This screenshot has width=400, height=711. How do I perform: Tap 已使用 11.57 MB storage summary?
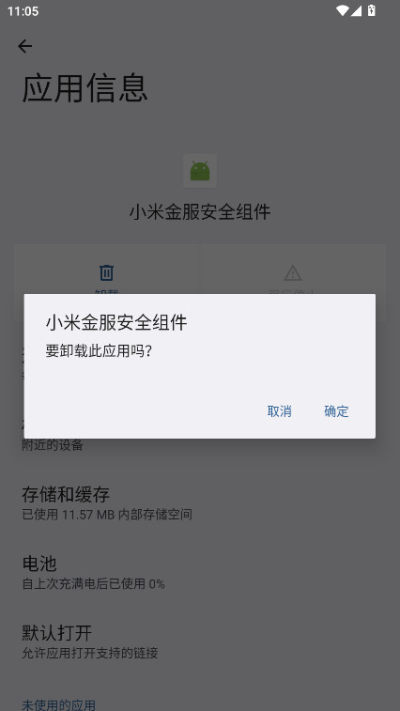click(x=107, y=514)
